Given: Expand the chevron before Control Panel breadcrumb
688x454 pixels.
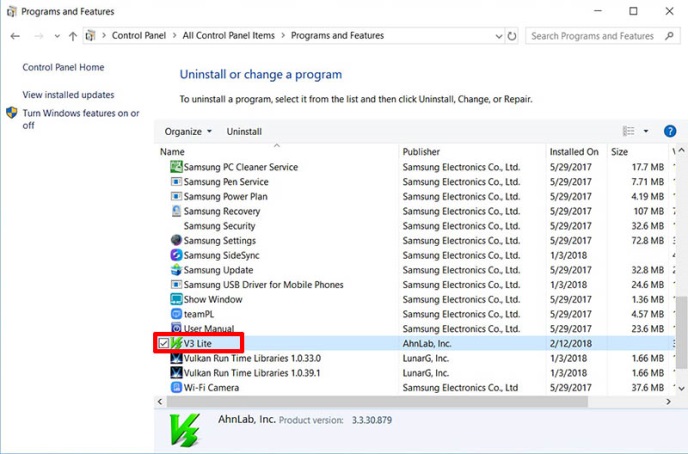Looking at the screenshot, I should (104, 36).
